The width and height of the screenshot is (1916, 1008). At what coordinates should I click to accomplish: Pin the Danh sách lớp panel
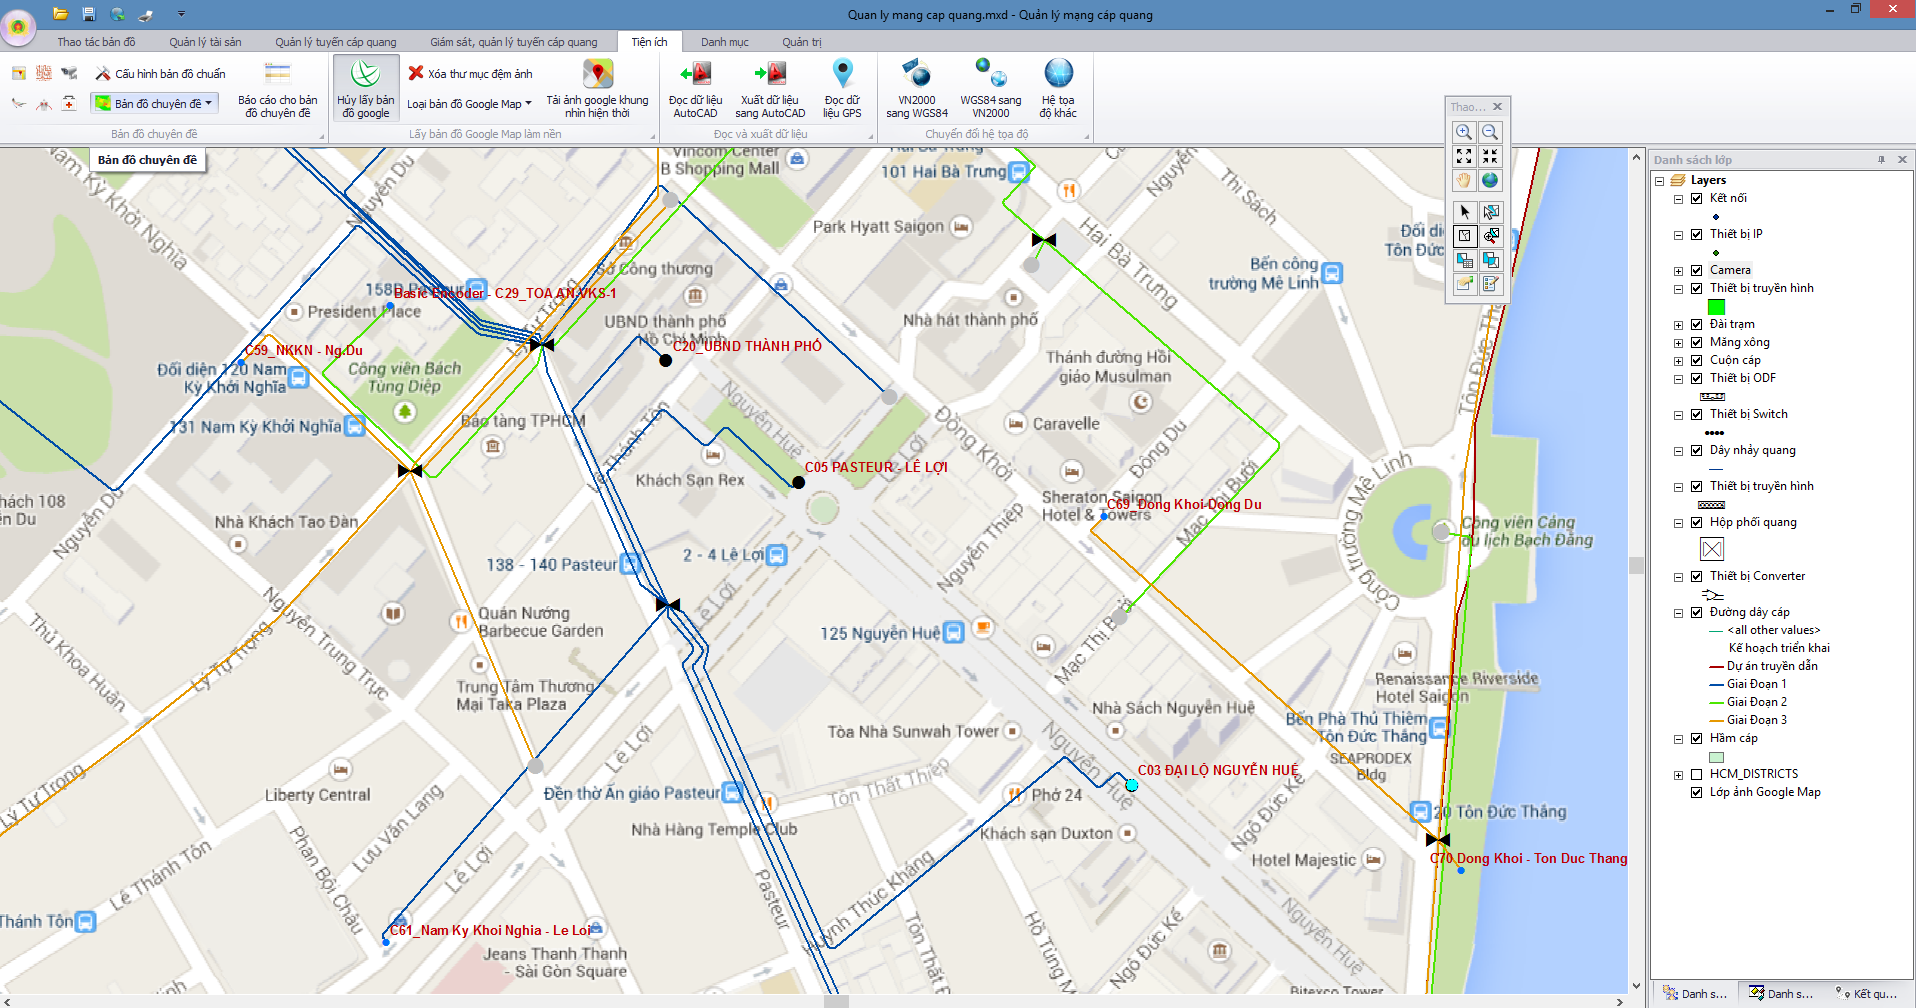(x=1881, y=159)
